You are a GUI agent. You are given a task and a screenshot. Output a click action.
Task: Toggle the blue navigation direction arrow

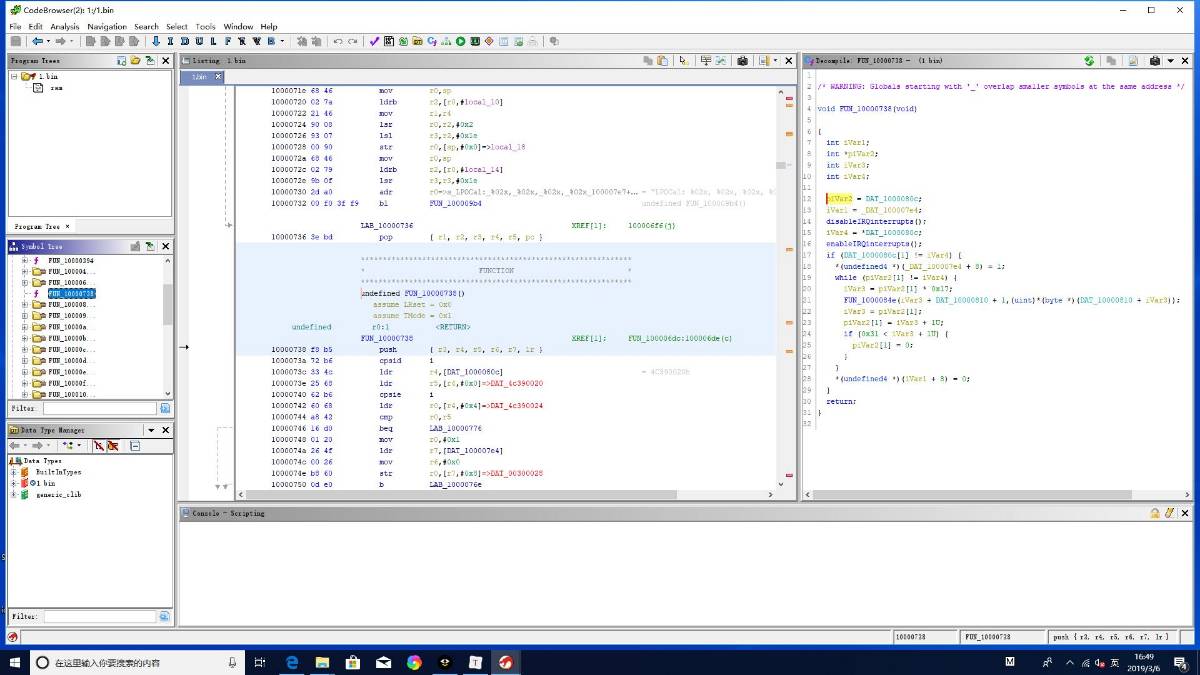click(156, 41)
